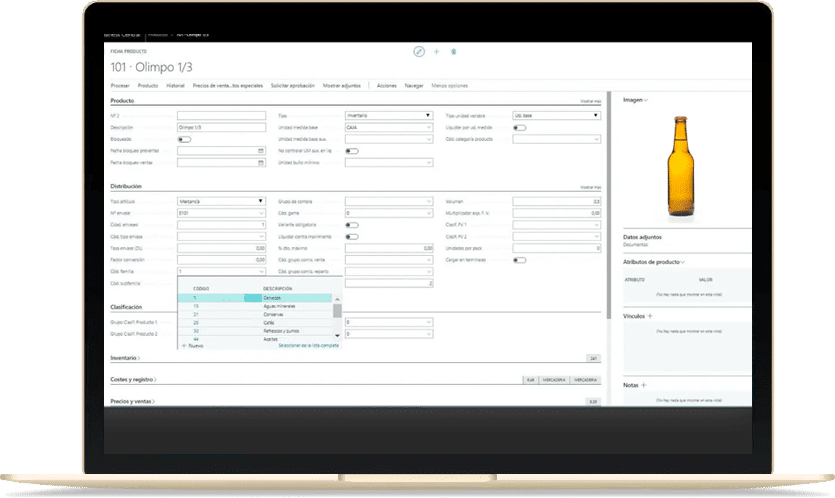Add a note with the Notas plus icon
835x498 pixels.
(x=642, y=384)
